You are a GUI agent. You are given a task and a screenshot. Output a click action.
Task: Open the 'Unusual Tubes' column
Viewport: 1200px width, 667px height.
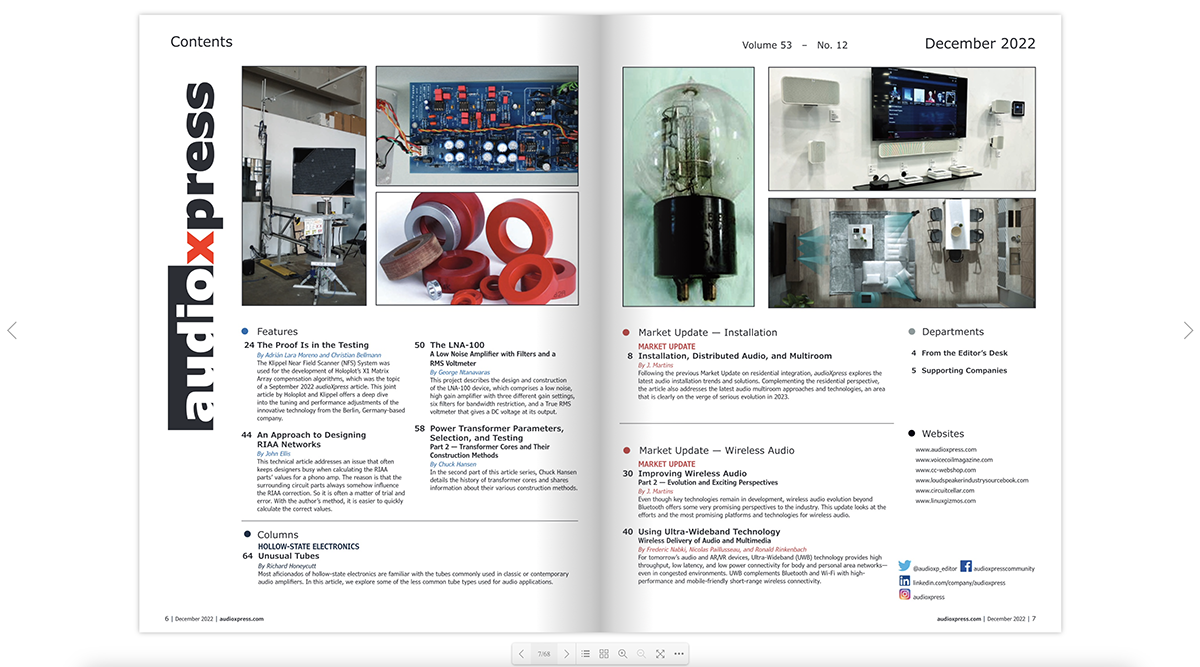click(288, 556)
